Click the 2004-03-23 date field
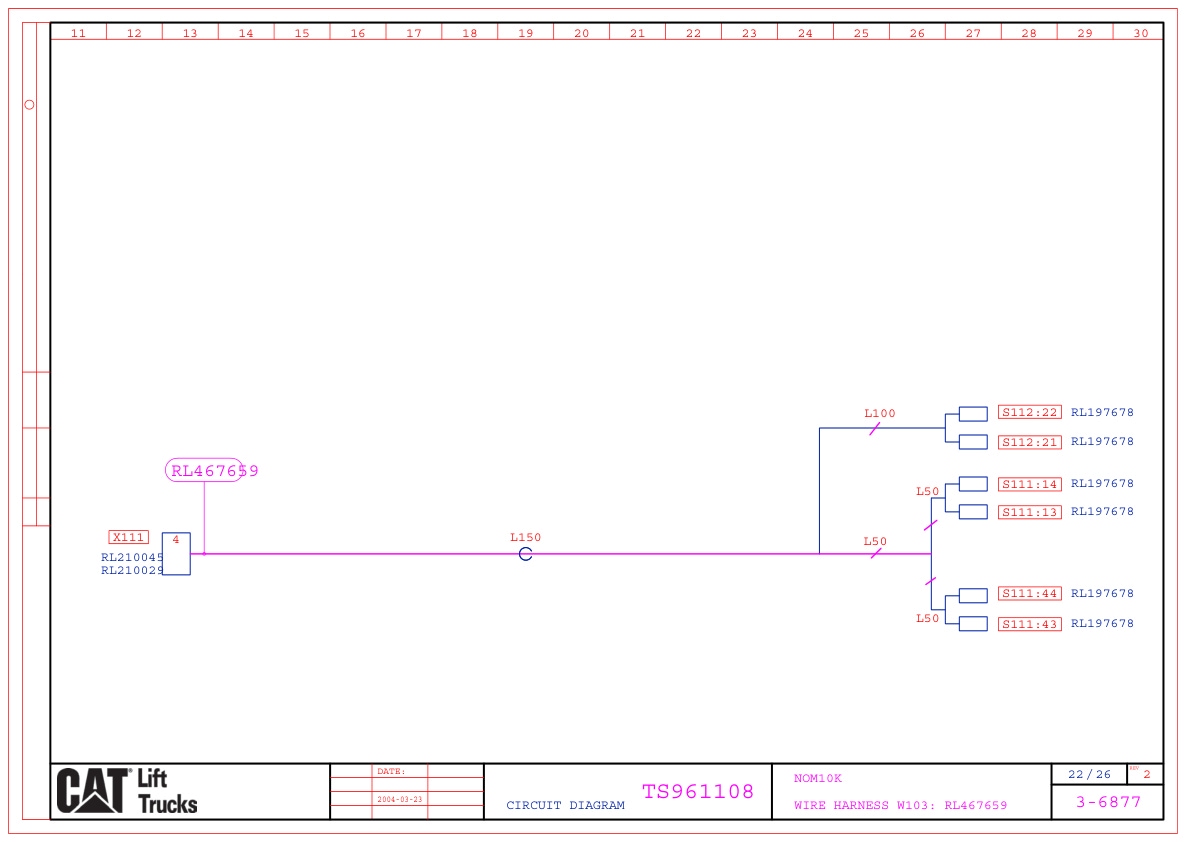This screenshot has height=842, width=1191. click(x=399, y=800)
